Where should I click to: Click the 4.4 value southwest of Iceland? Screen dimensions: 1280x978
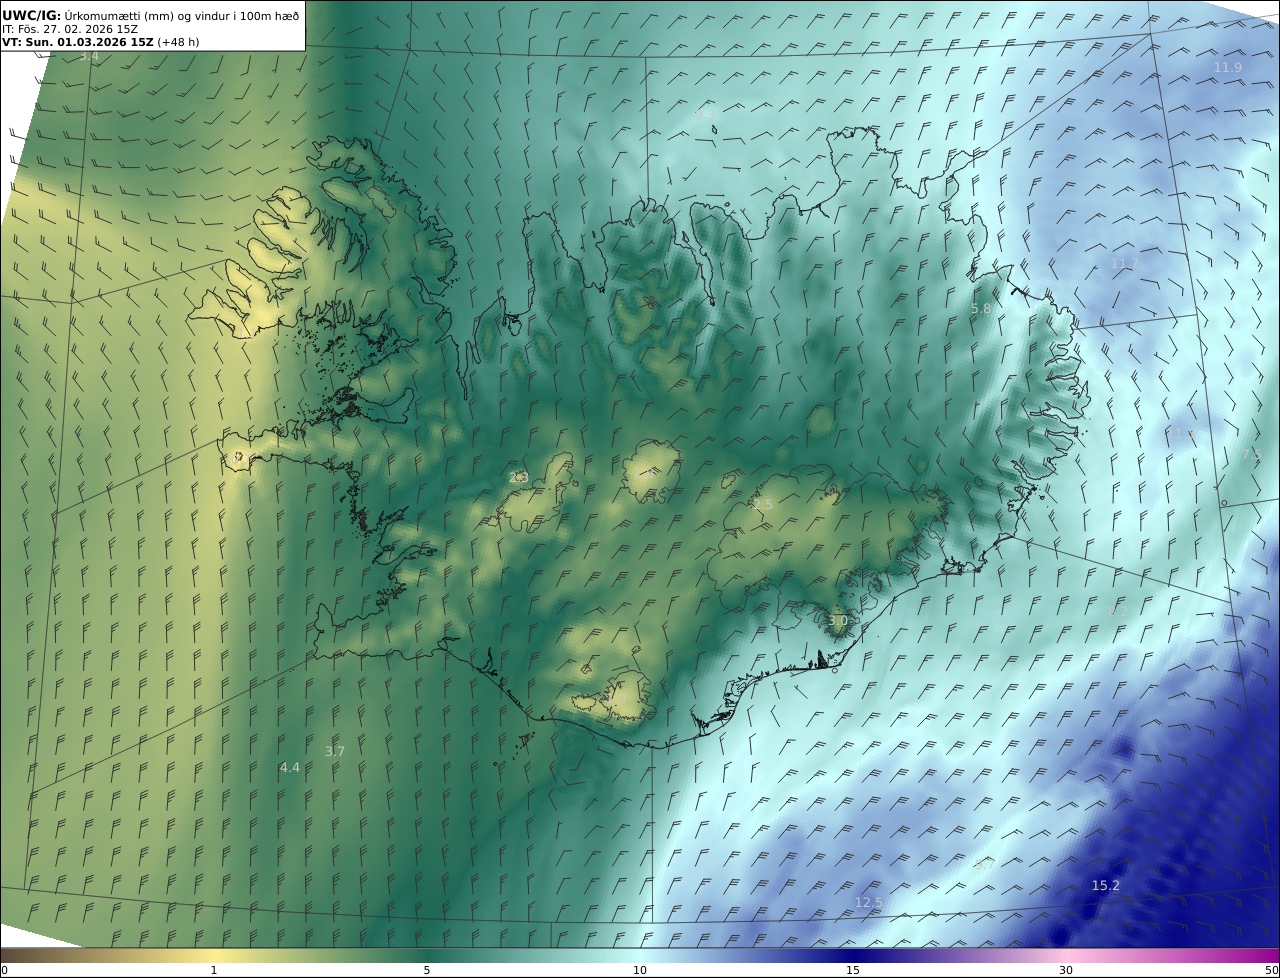click(x=289, y=767)
